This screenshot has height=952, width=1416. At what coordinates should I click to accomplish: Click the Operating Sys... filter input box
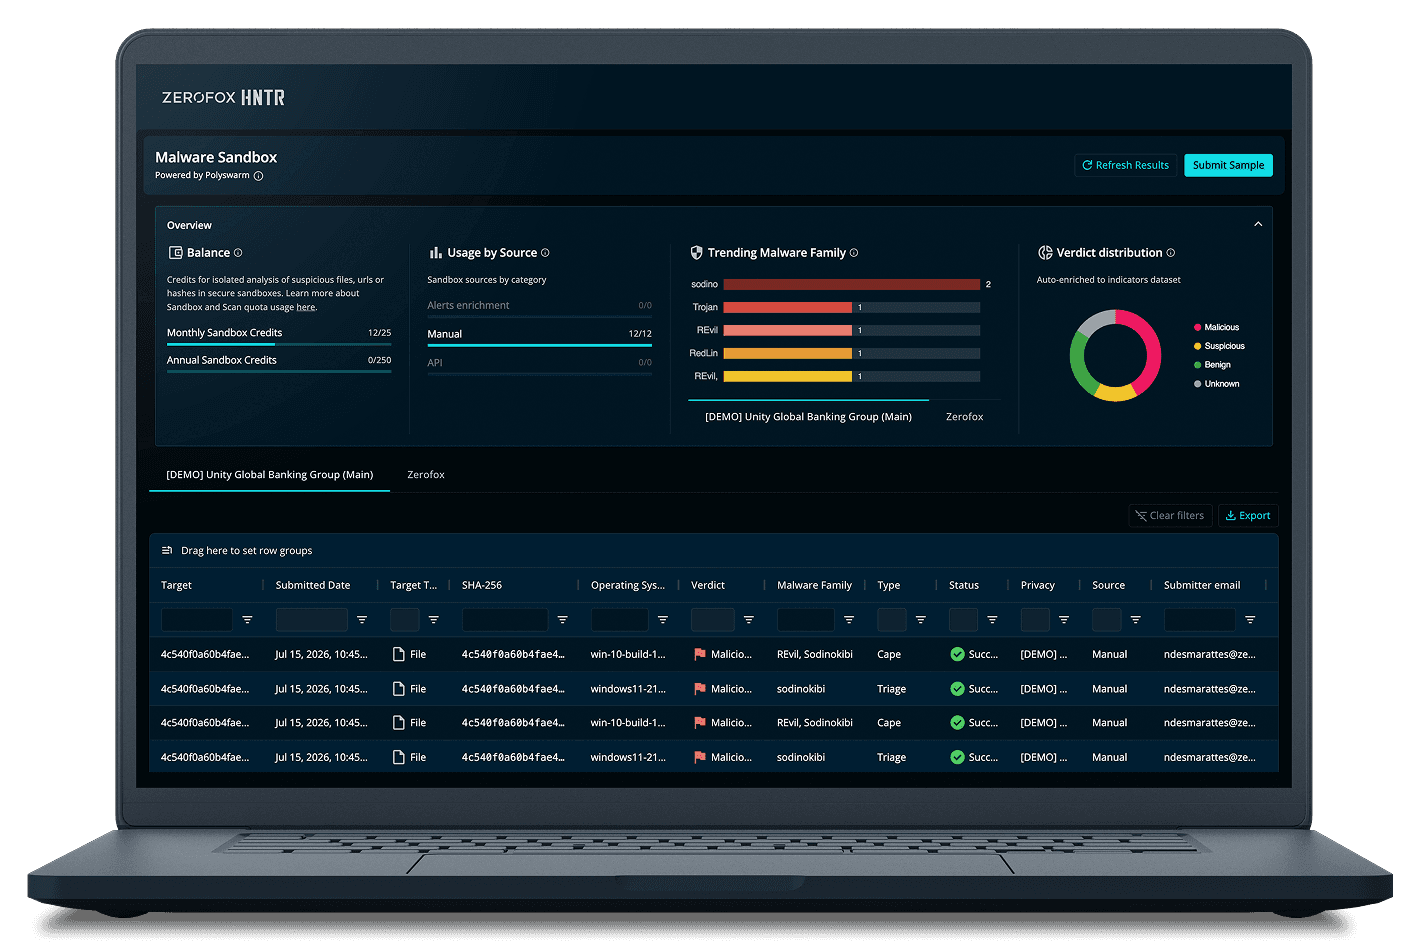click(x=620, y=620)
